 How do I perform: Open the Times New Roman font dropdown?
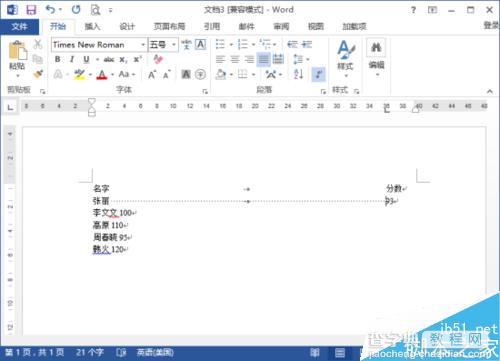pyautogui.click(x=143, y=45)
